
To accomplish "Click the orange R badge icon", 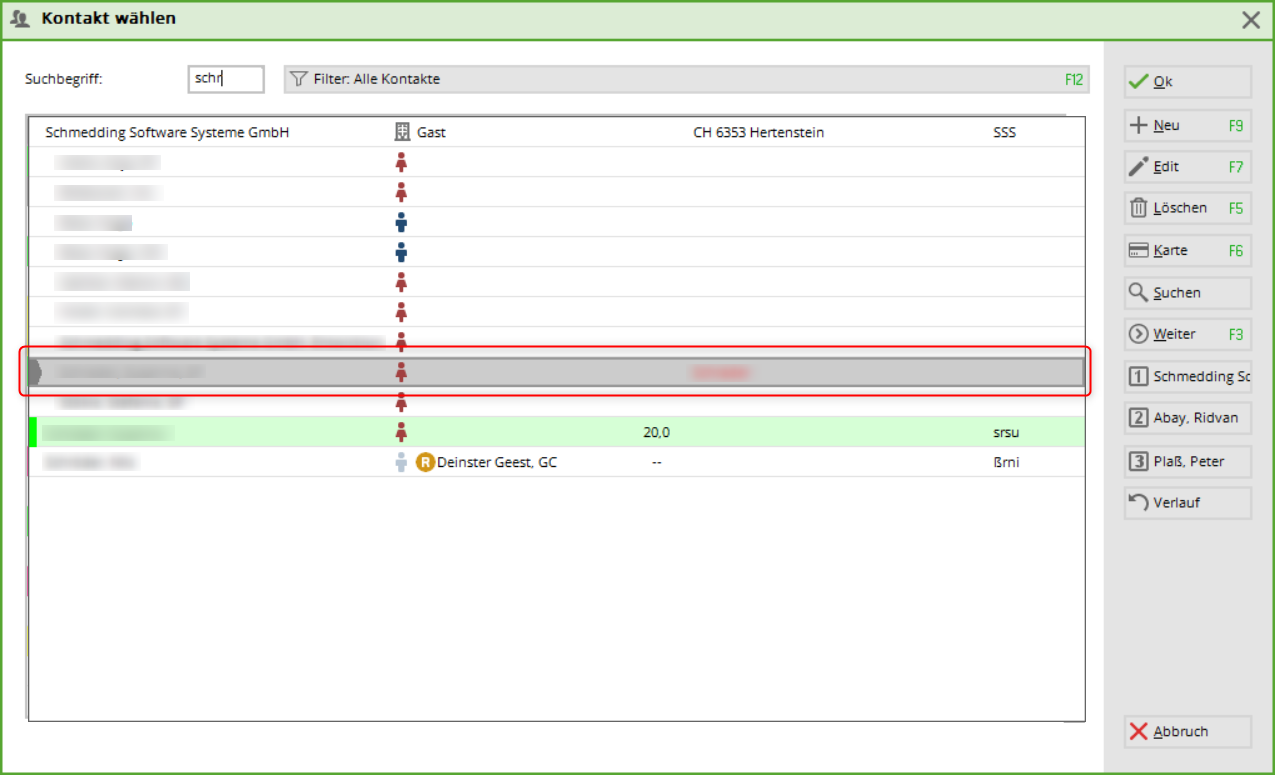I will pyautogui.click(x=425, y=462).
